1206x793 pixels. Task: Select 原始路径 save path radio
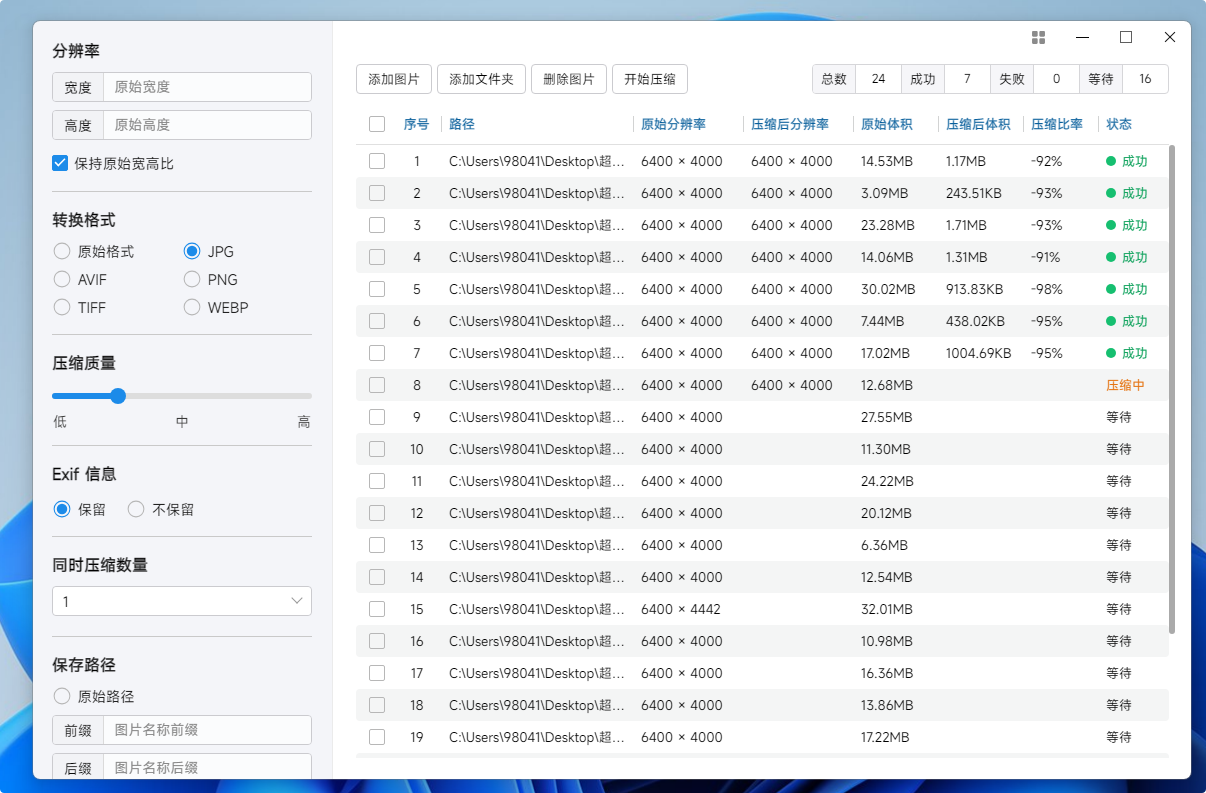click(62, 696)
